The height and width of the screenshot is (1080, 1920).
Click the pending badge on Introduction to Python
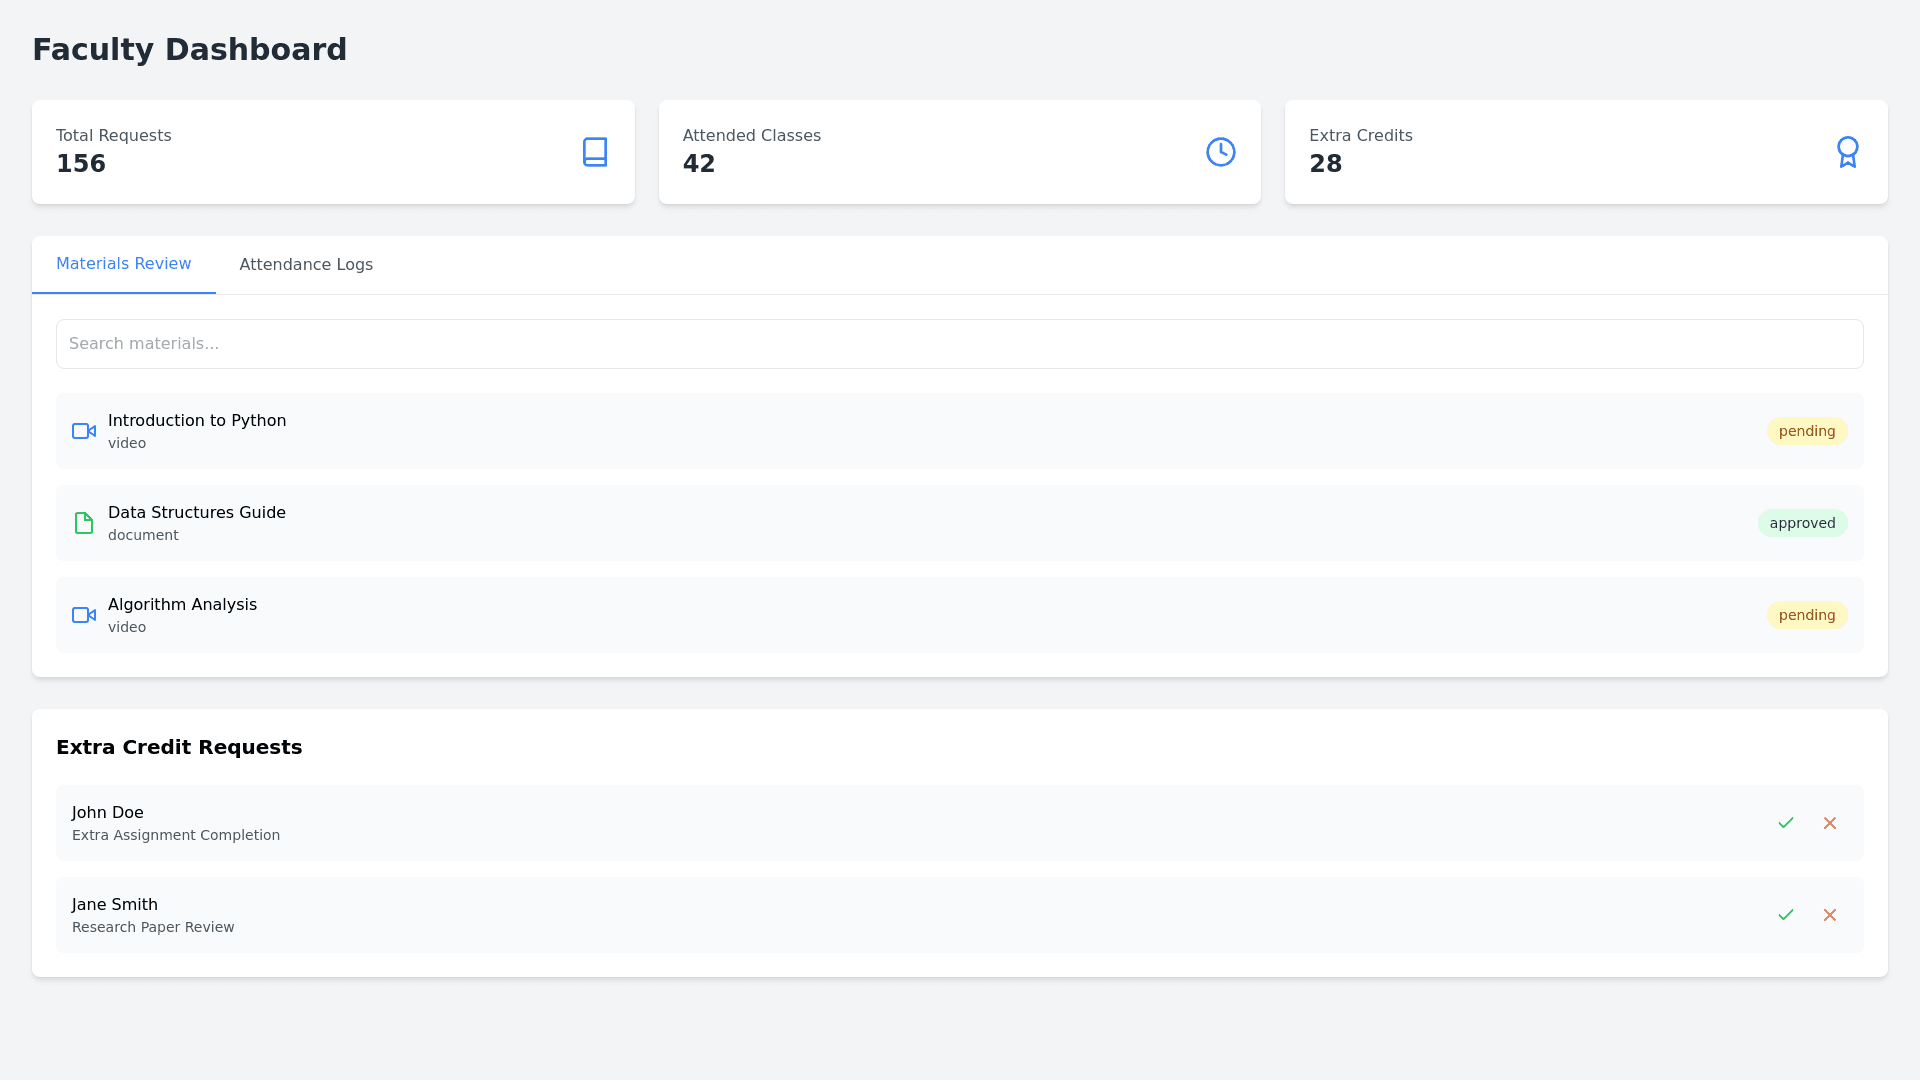pyautogui.click(x=1806, y=431)
